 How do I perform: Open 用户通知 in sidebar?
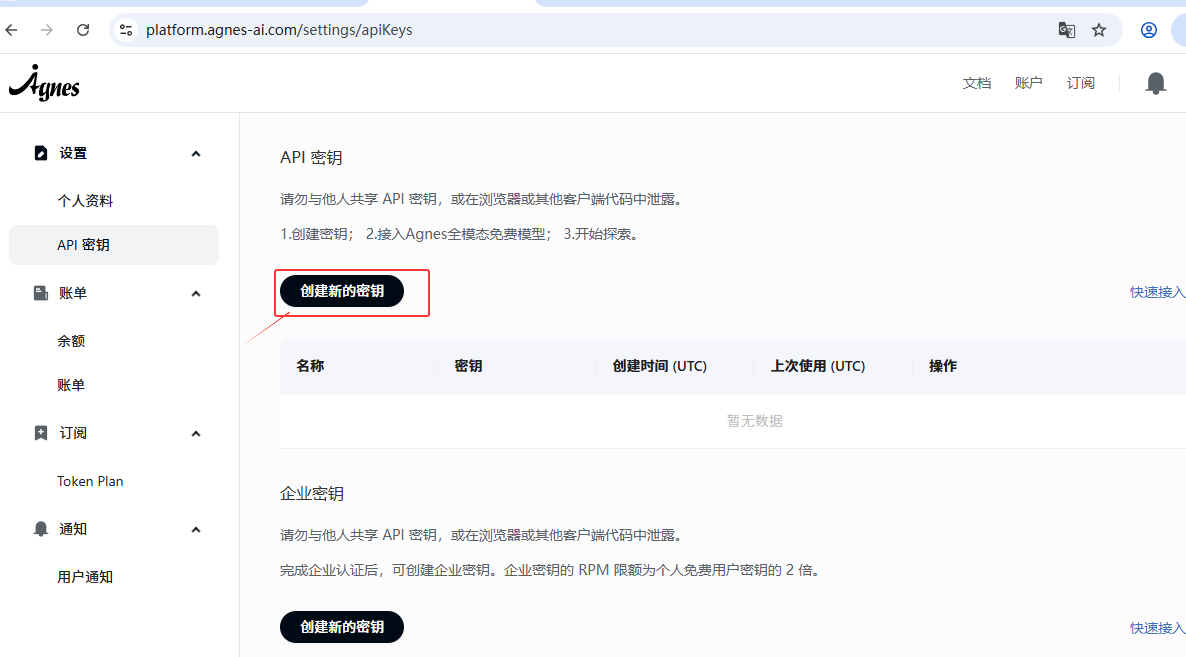(85, 577)
